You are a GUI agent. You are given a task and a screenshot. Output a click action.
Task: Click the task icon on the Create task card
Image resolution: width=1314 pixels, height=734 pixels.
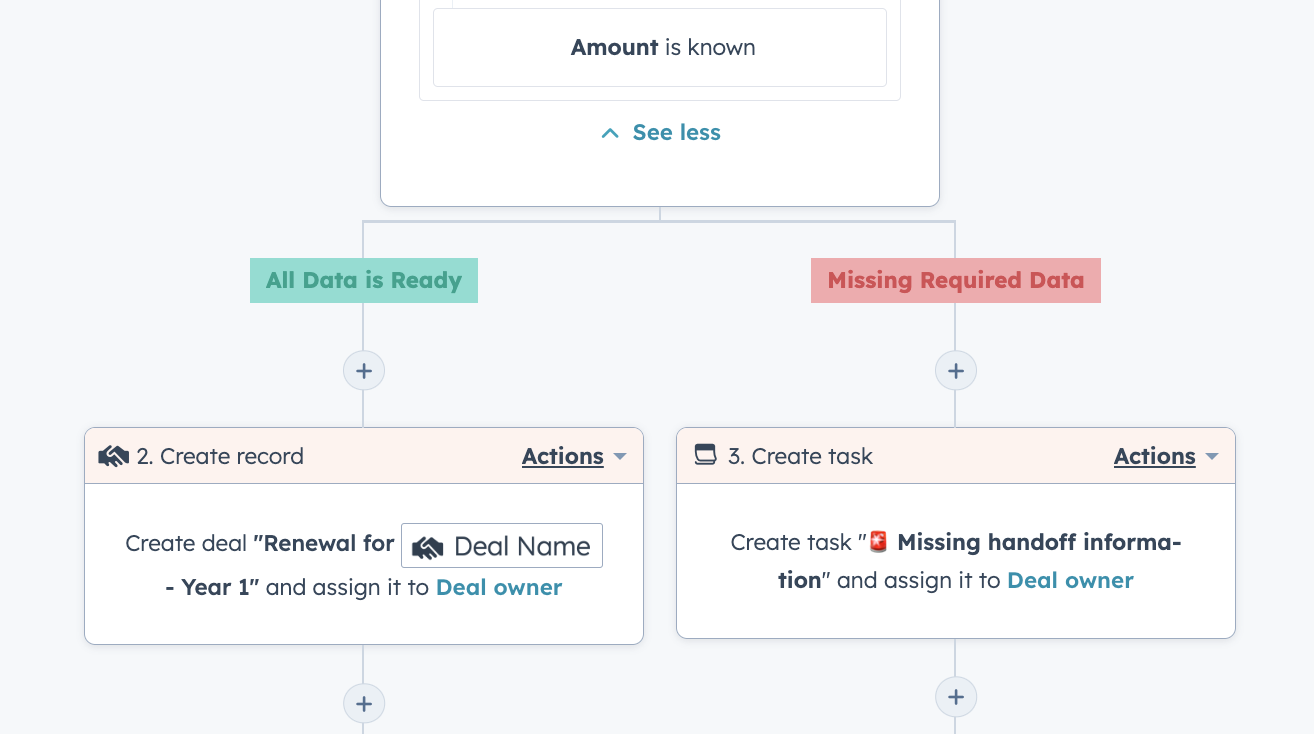[703, 455]
